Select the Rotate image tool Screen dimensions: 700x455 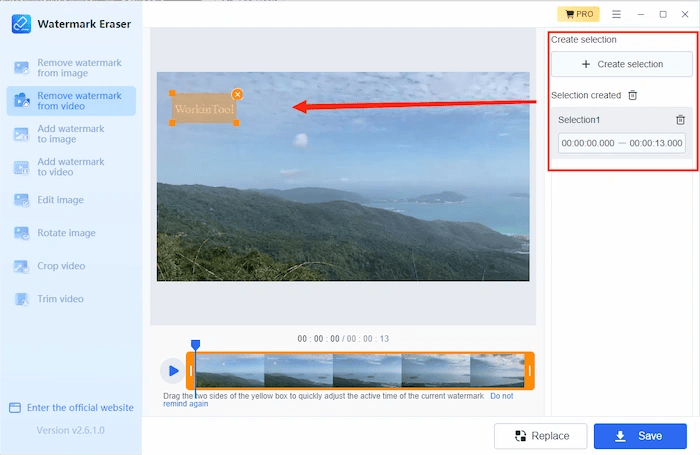[71, 233]
